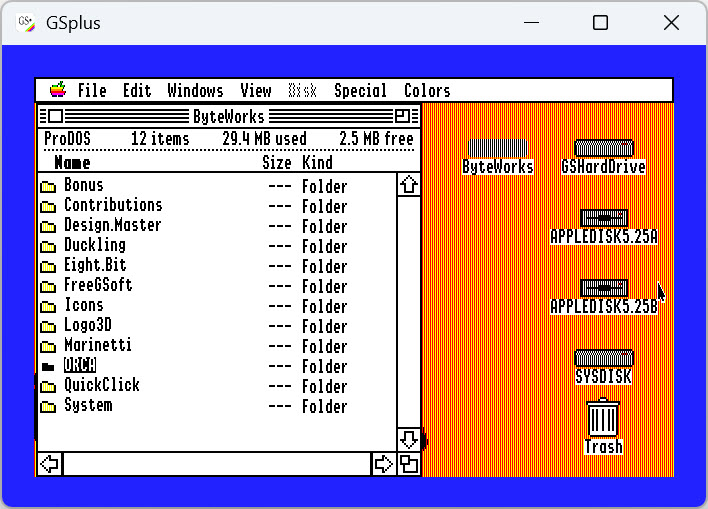Viewport: 708px width, 509px height.
Task: Select the GSHardDrive disk icon
Action: 604,148
